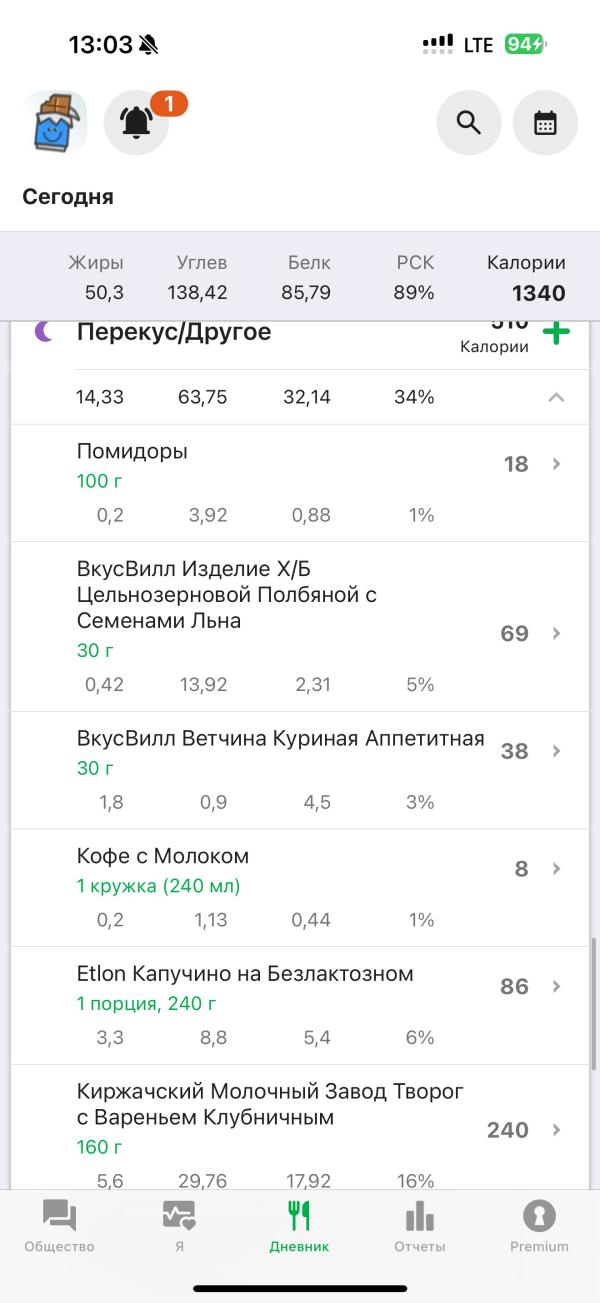Tap the notifications bell icon
This screenshot has width=600, height=1303.
point(137,123)
